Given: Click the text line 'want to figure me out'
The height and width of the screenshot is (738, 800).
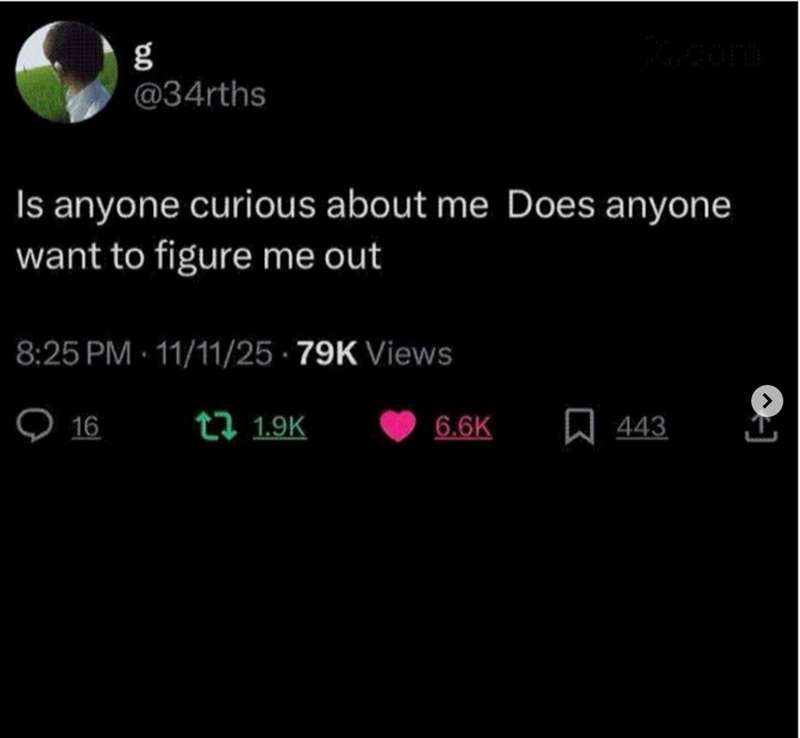Looking at the screenshot, I should pos(199,256).
